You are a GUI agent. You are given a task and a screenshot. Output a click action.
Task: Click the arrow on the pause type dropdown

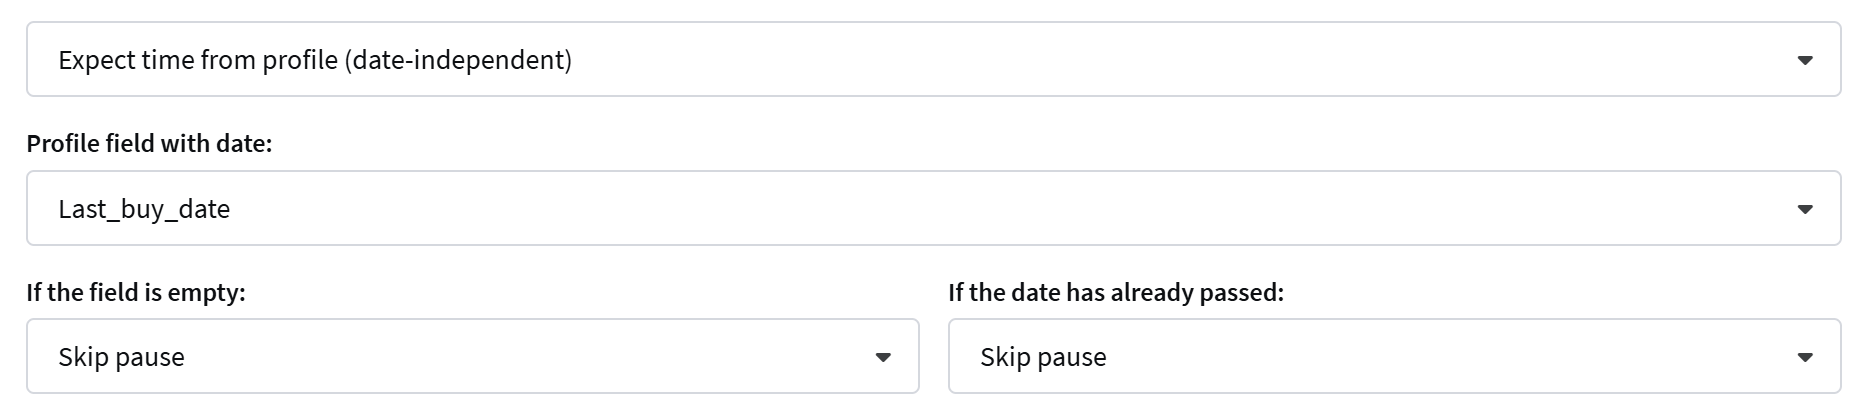[x=1805, y=61]
